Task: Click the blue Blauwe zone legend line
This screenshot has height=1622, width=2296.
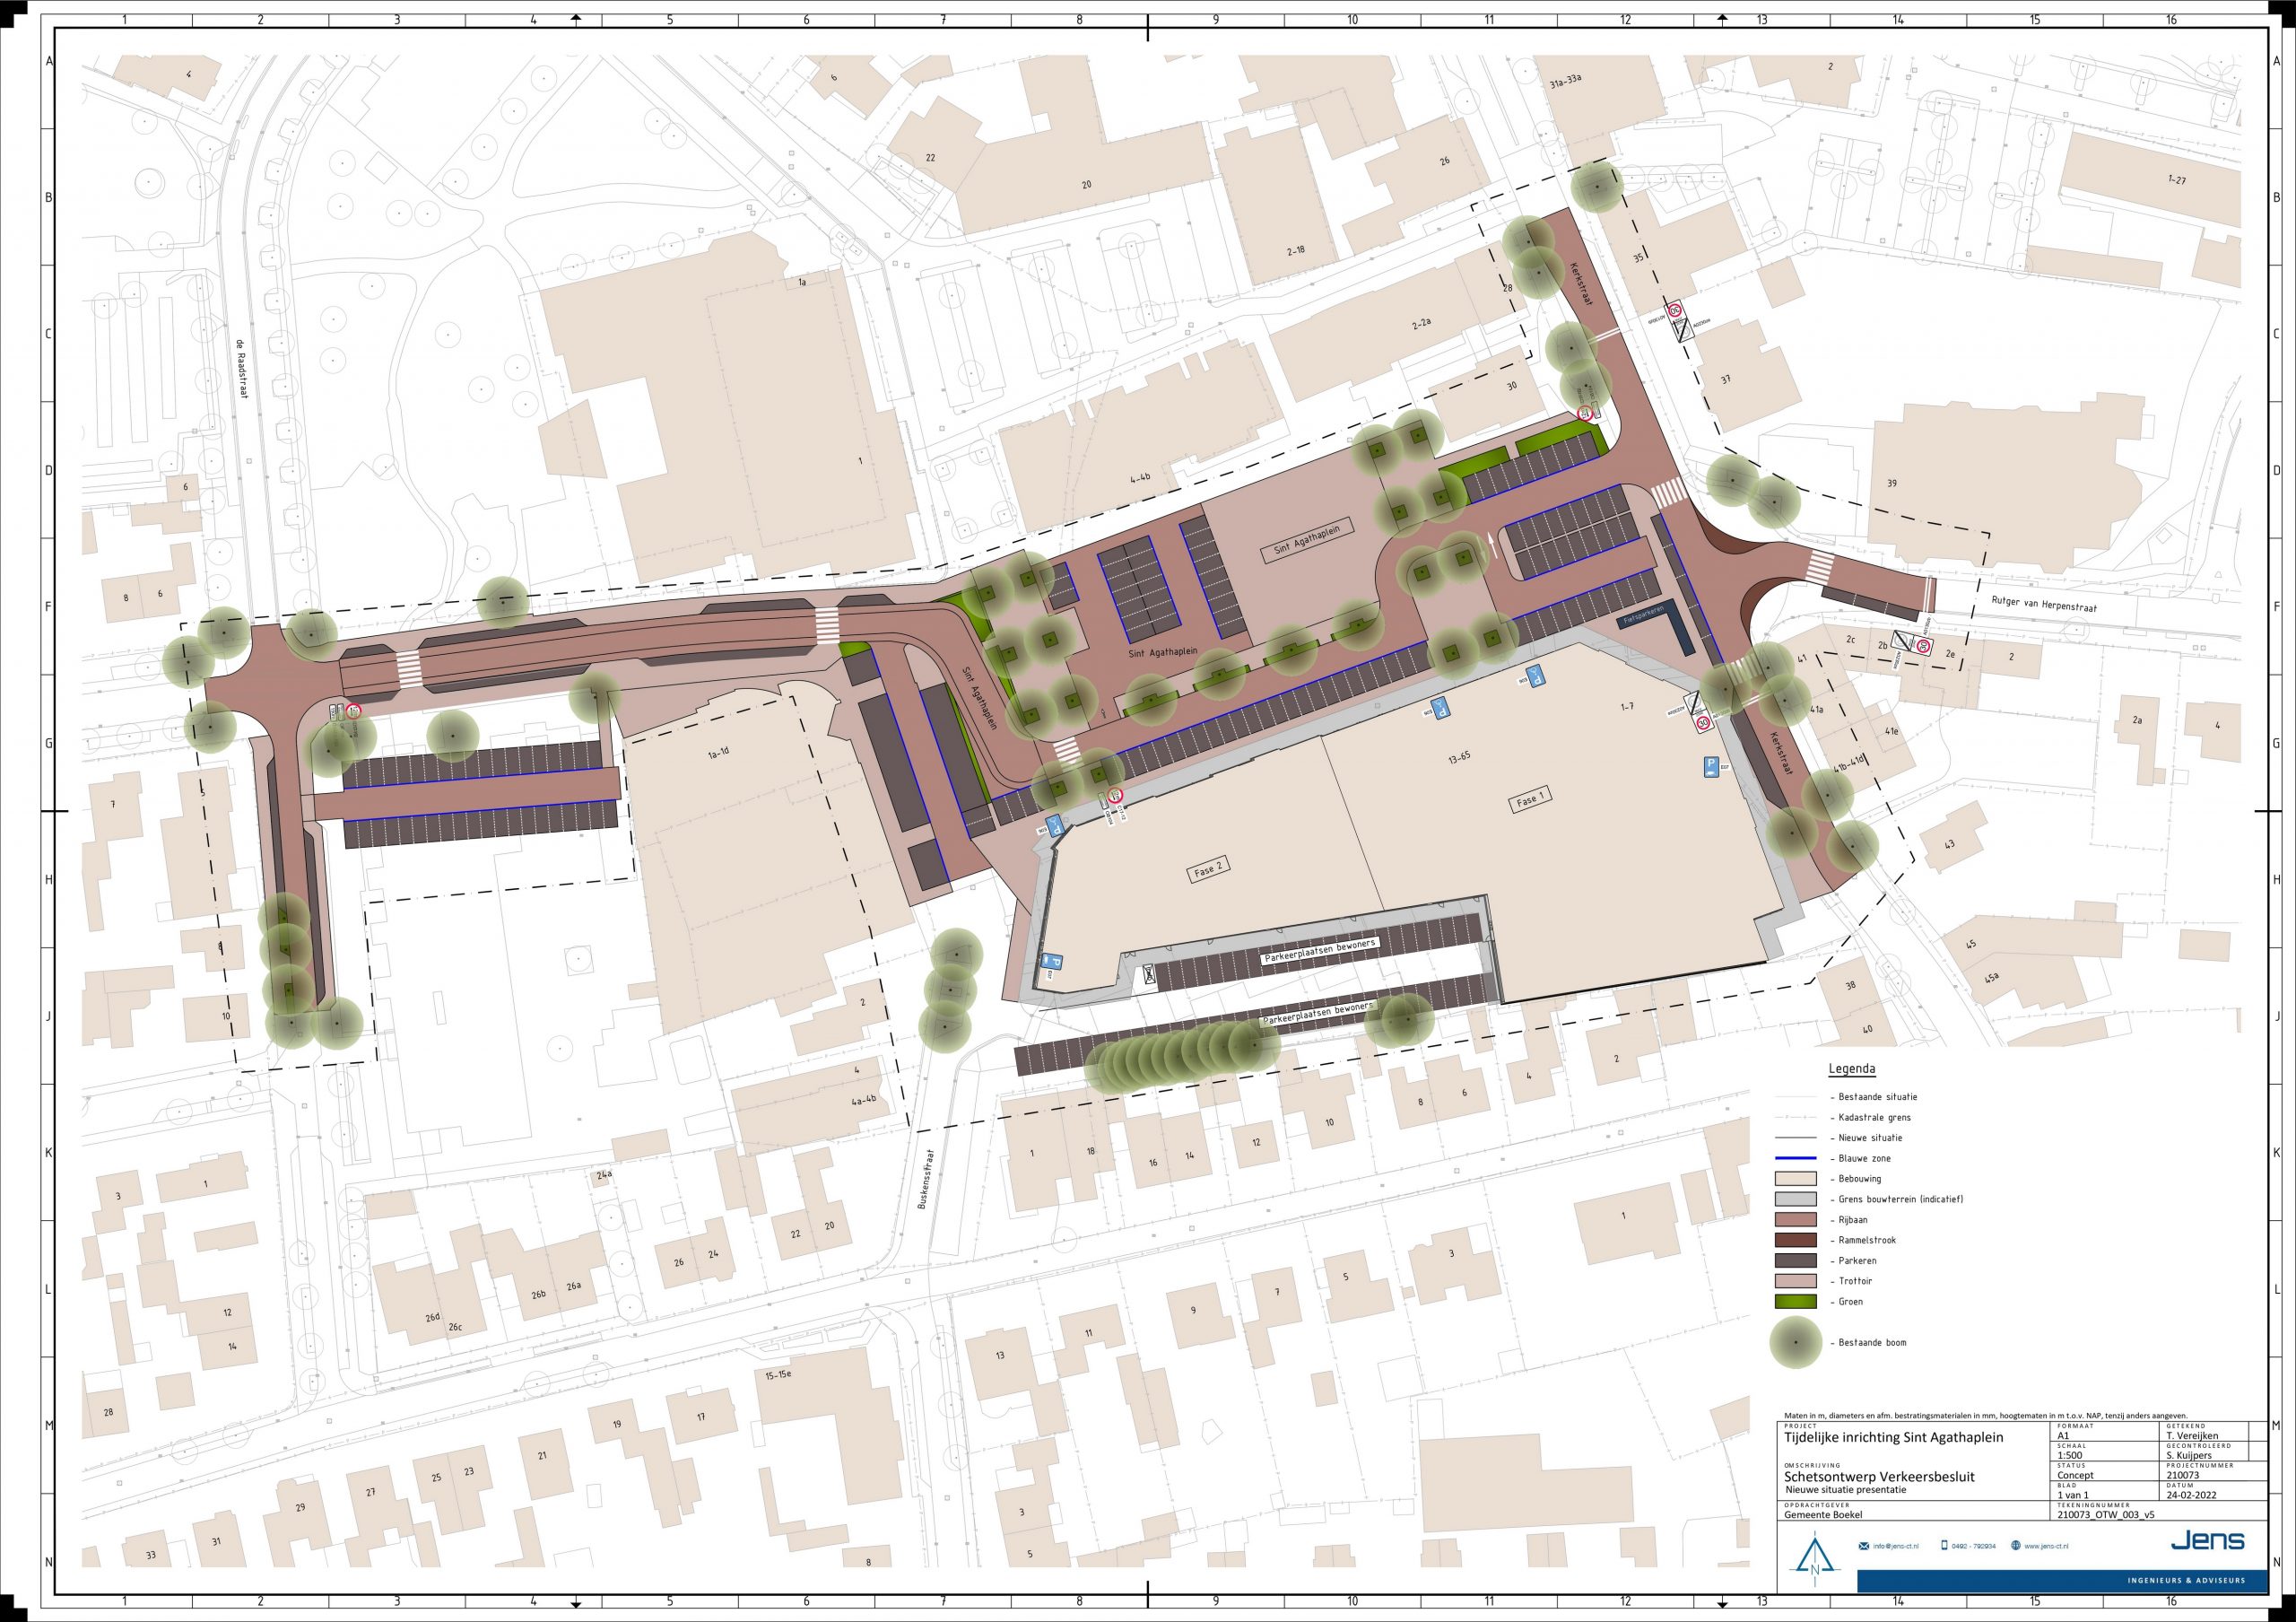Action: tap(1796, 1158)
